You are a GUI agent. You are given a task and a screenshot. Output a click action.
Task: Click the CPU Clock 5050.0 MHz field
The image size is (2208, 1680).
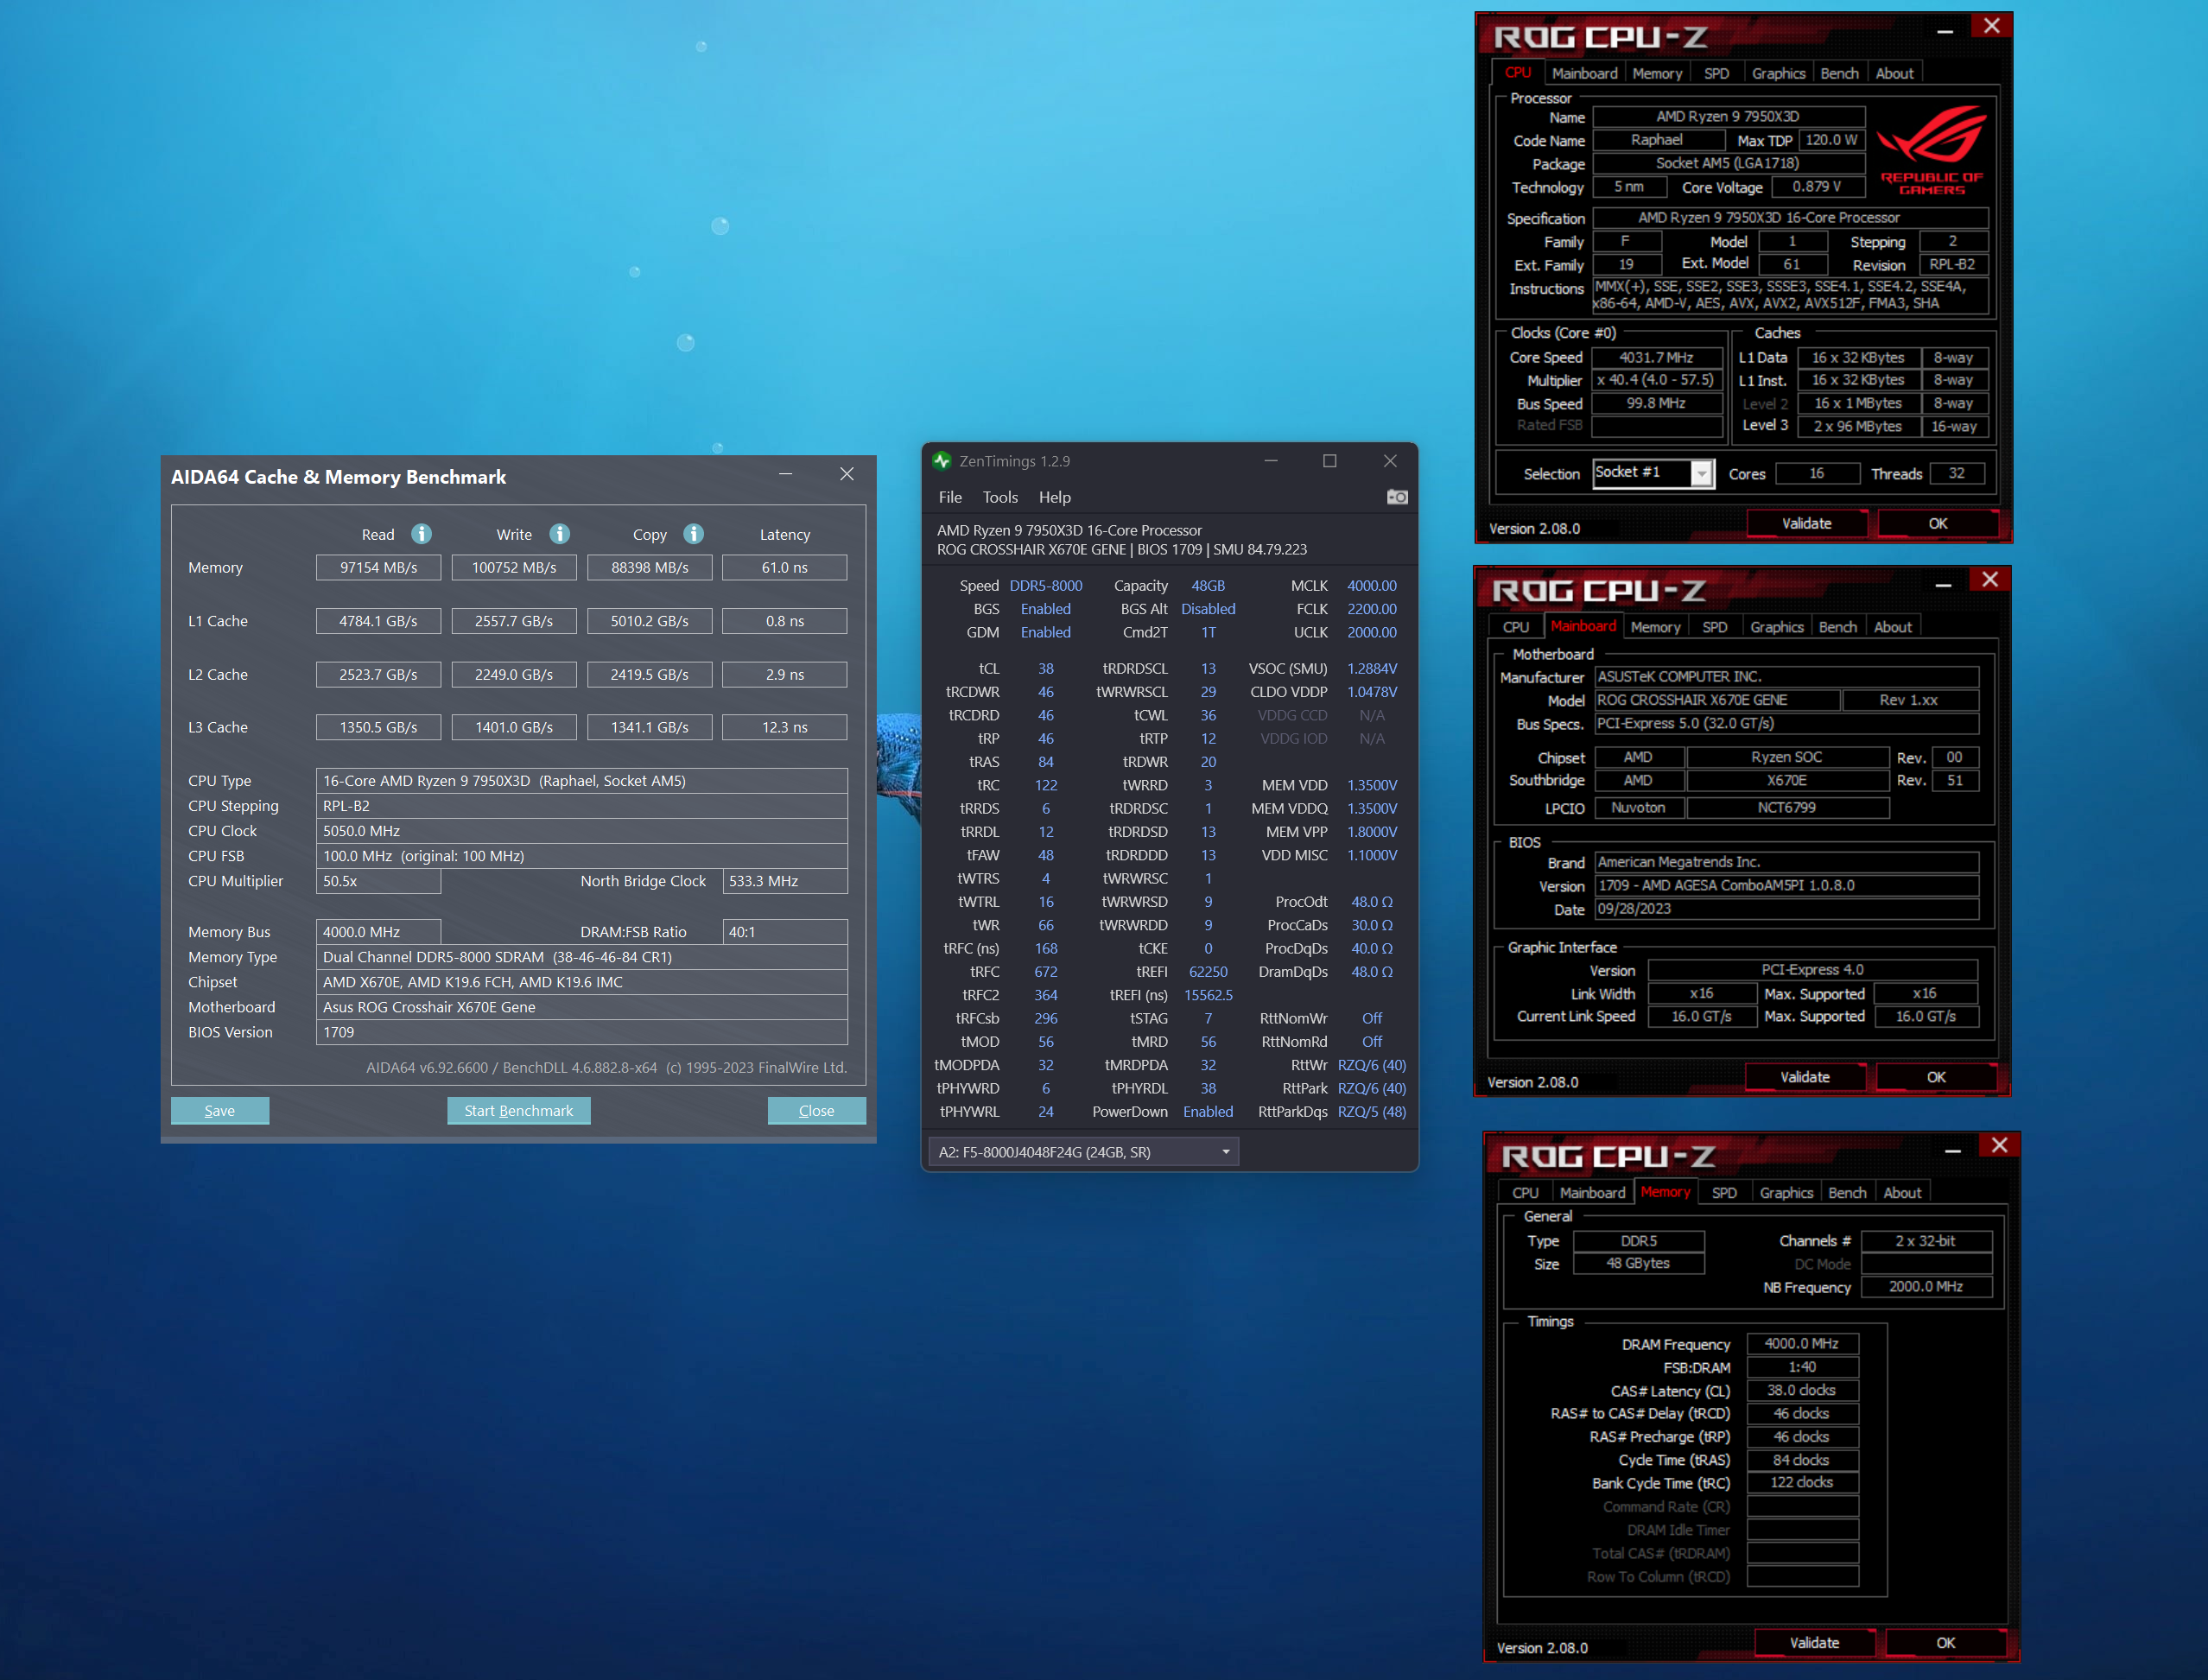coord(582,831)
